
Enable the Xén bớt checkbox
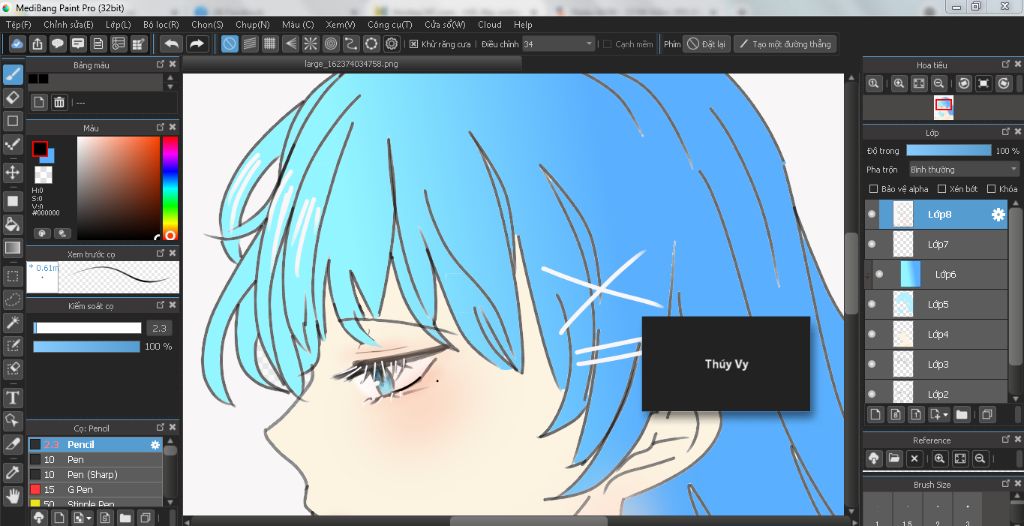click(x=942, y=189)
